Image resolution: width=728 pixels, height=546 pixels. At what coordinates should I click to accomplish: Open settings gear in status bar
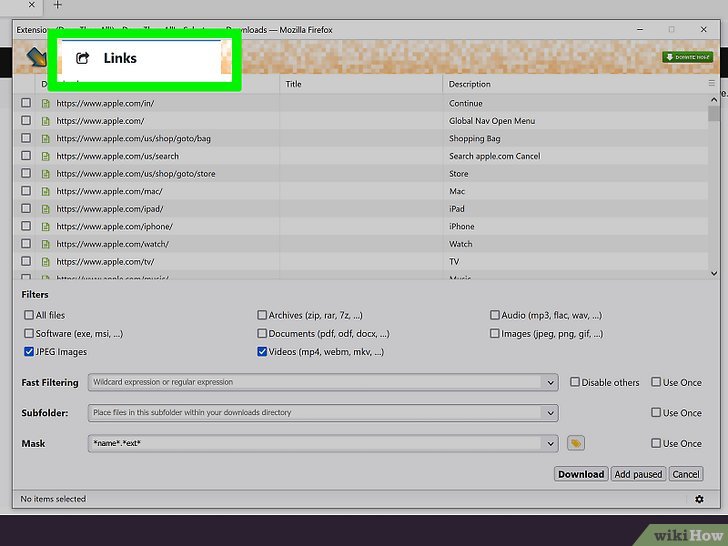[699, 499]
